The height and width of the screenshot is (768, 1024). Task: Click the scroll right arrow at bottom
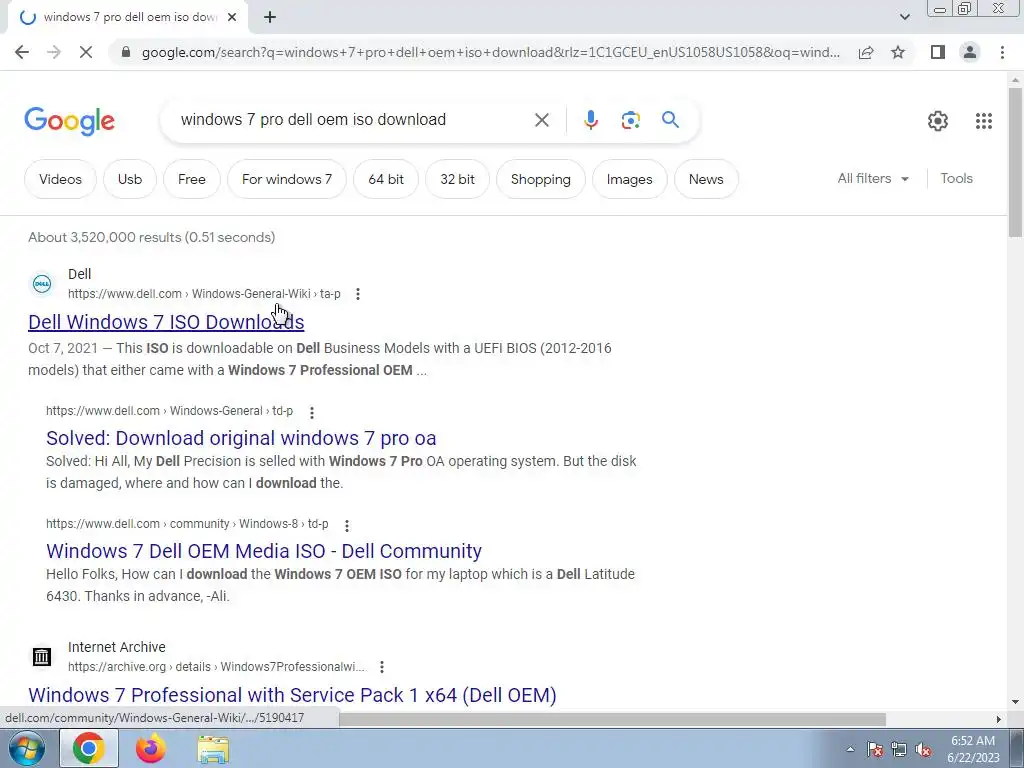pyautogui.click(x=999, y=719)
